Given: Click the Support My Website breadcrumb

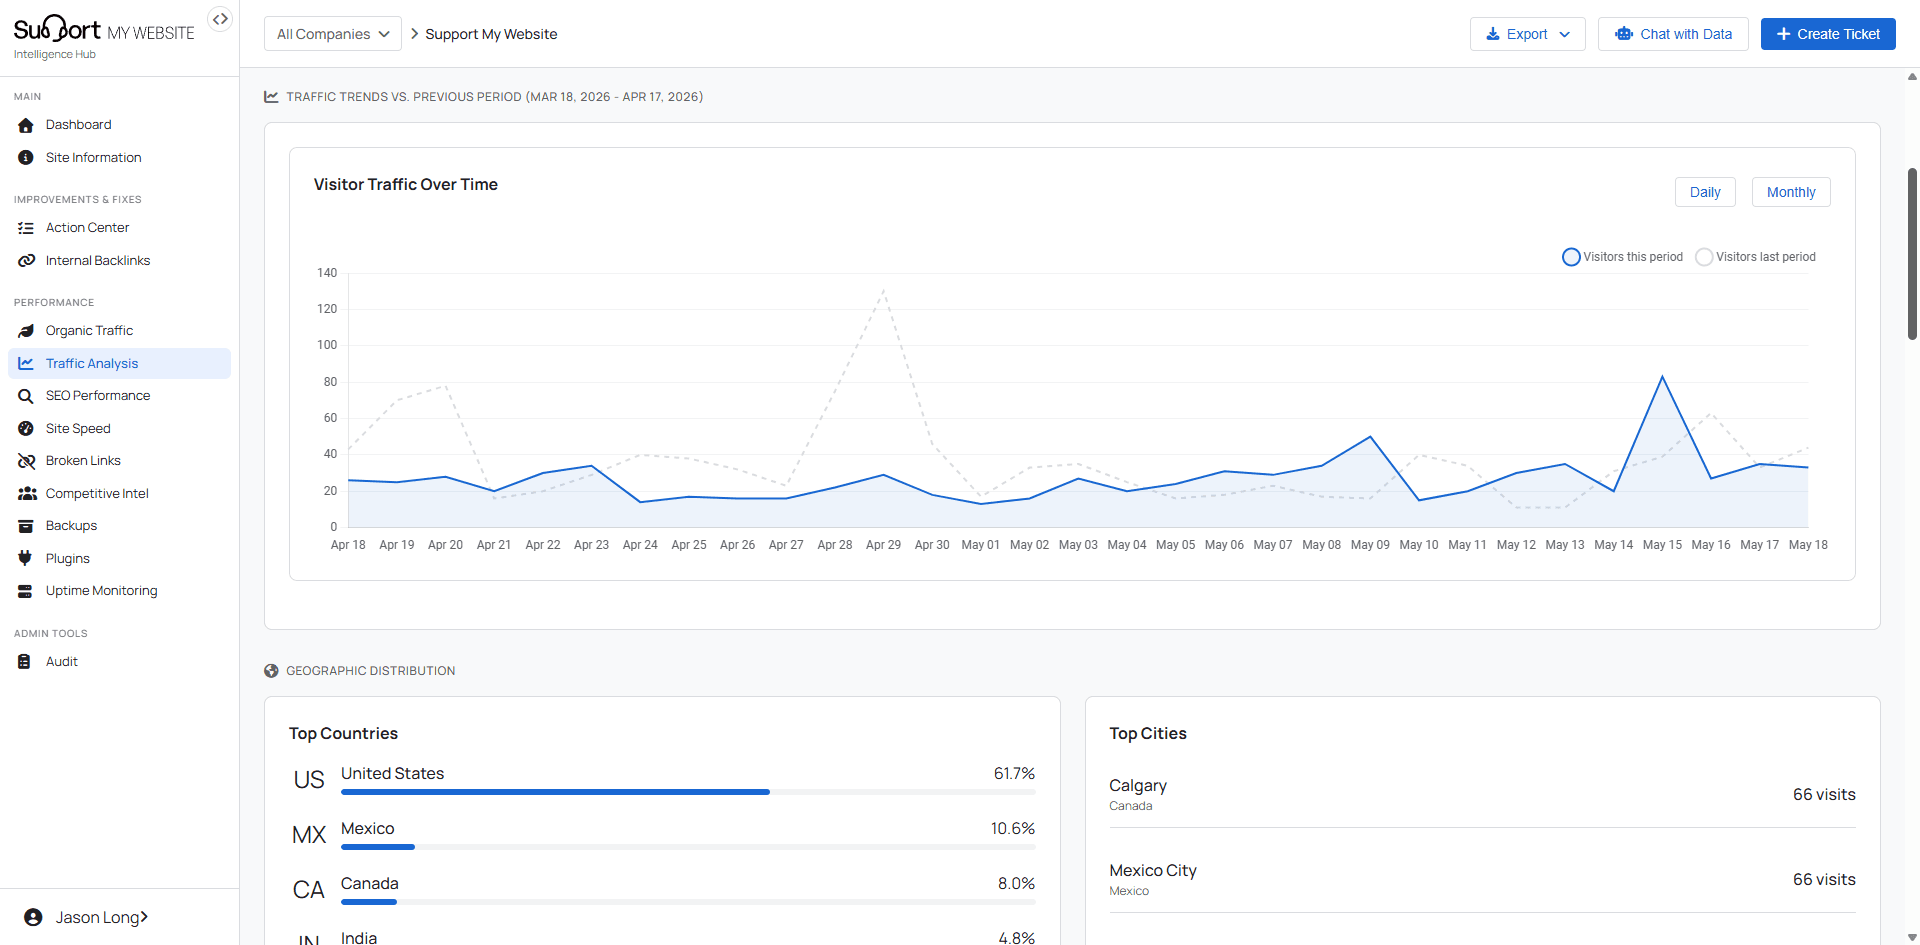Looking at the screenshot, I should [491, 34].
